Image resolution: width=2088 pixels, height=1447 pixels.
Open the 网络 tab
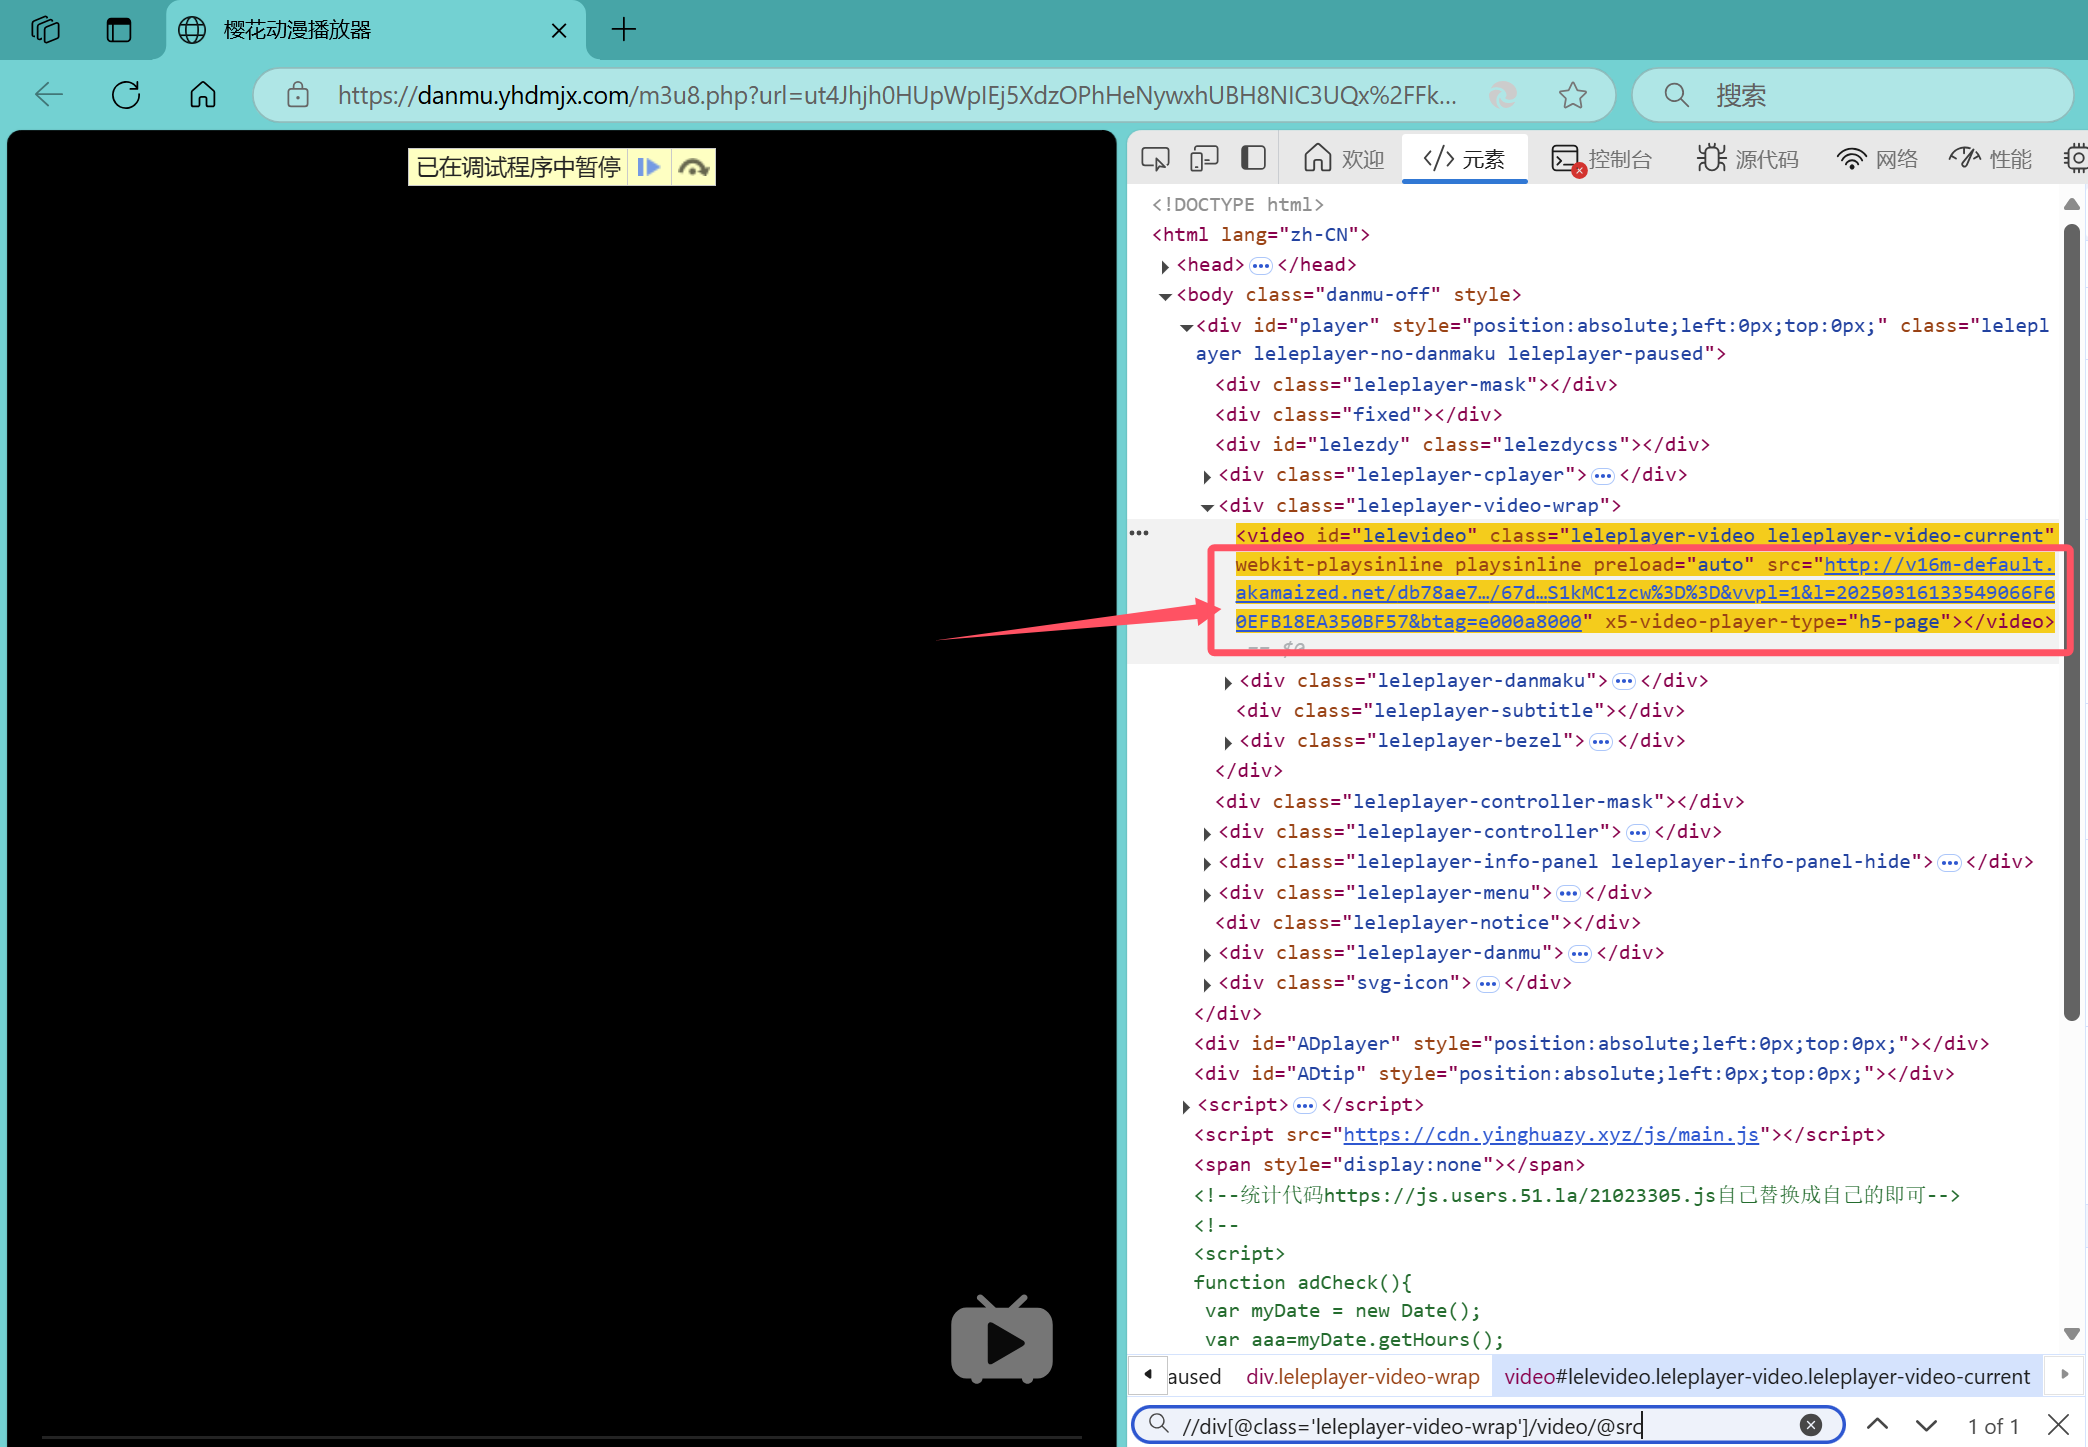coord(1877,159)
